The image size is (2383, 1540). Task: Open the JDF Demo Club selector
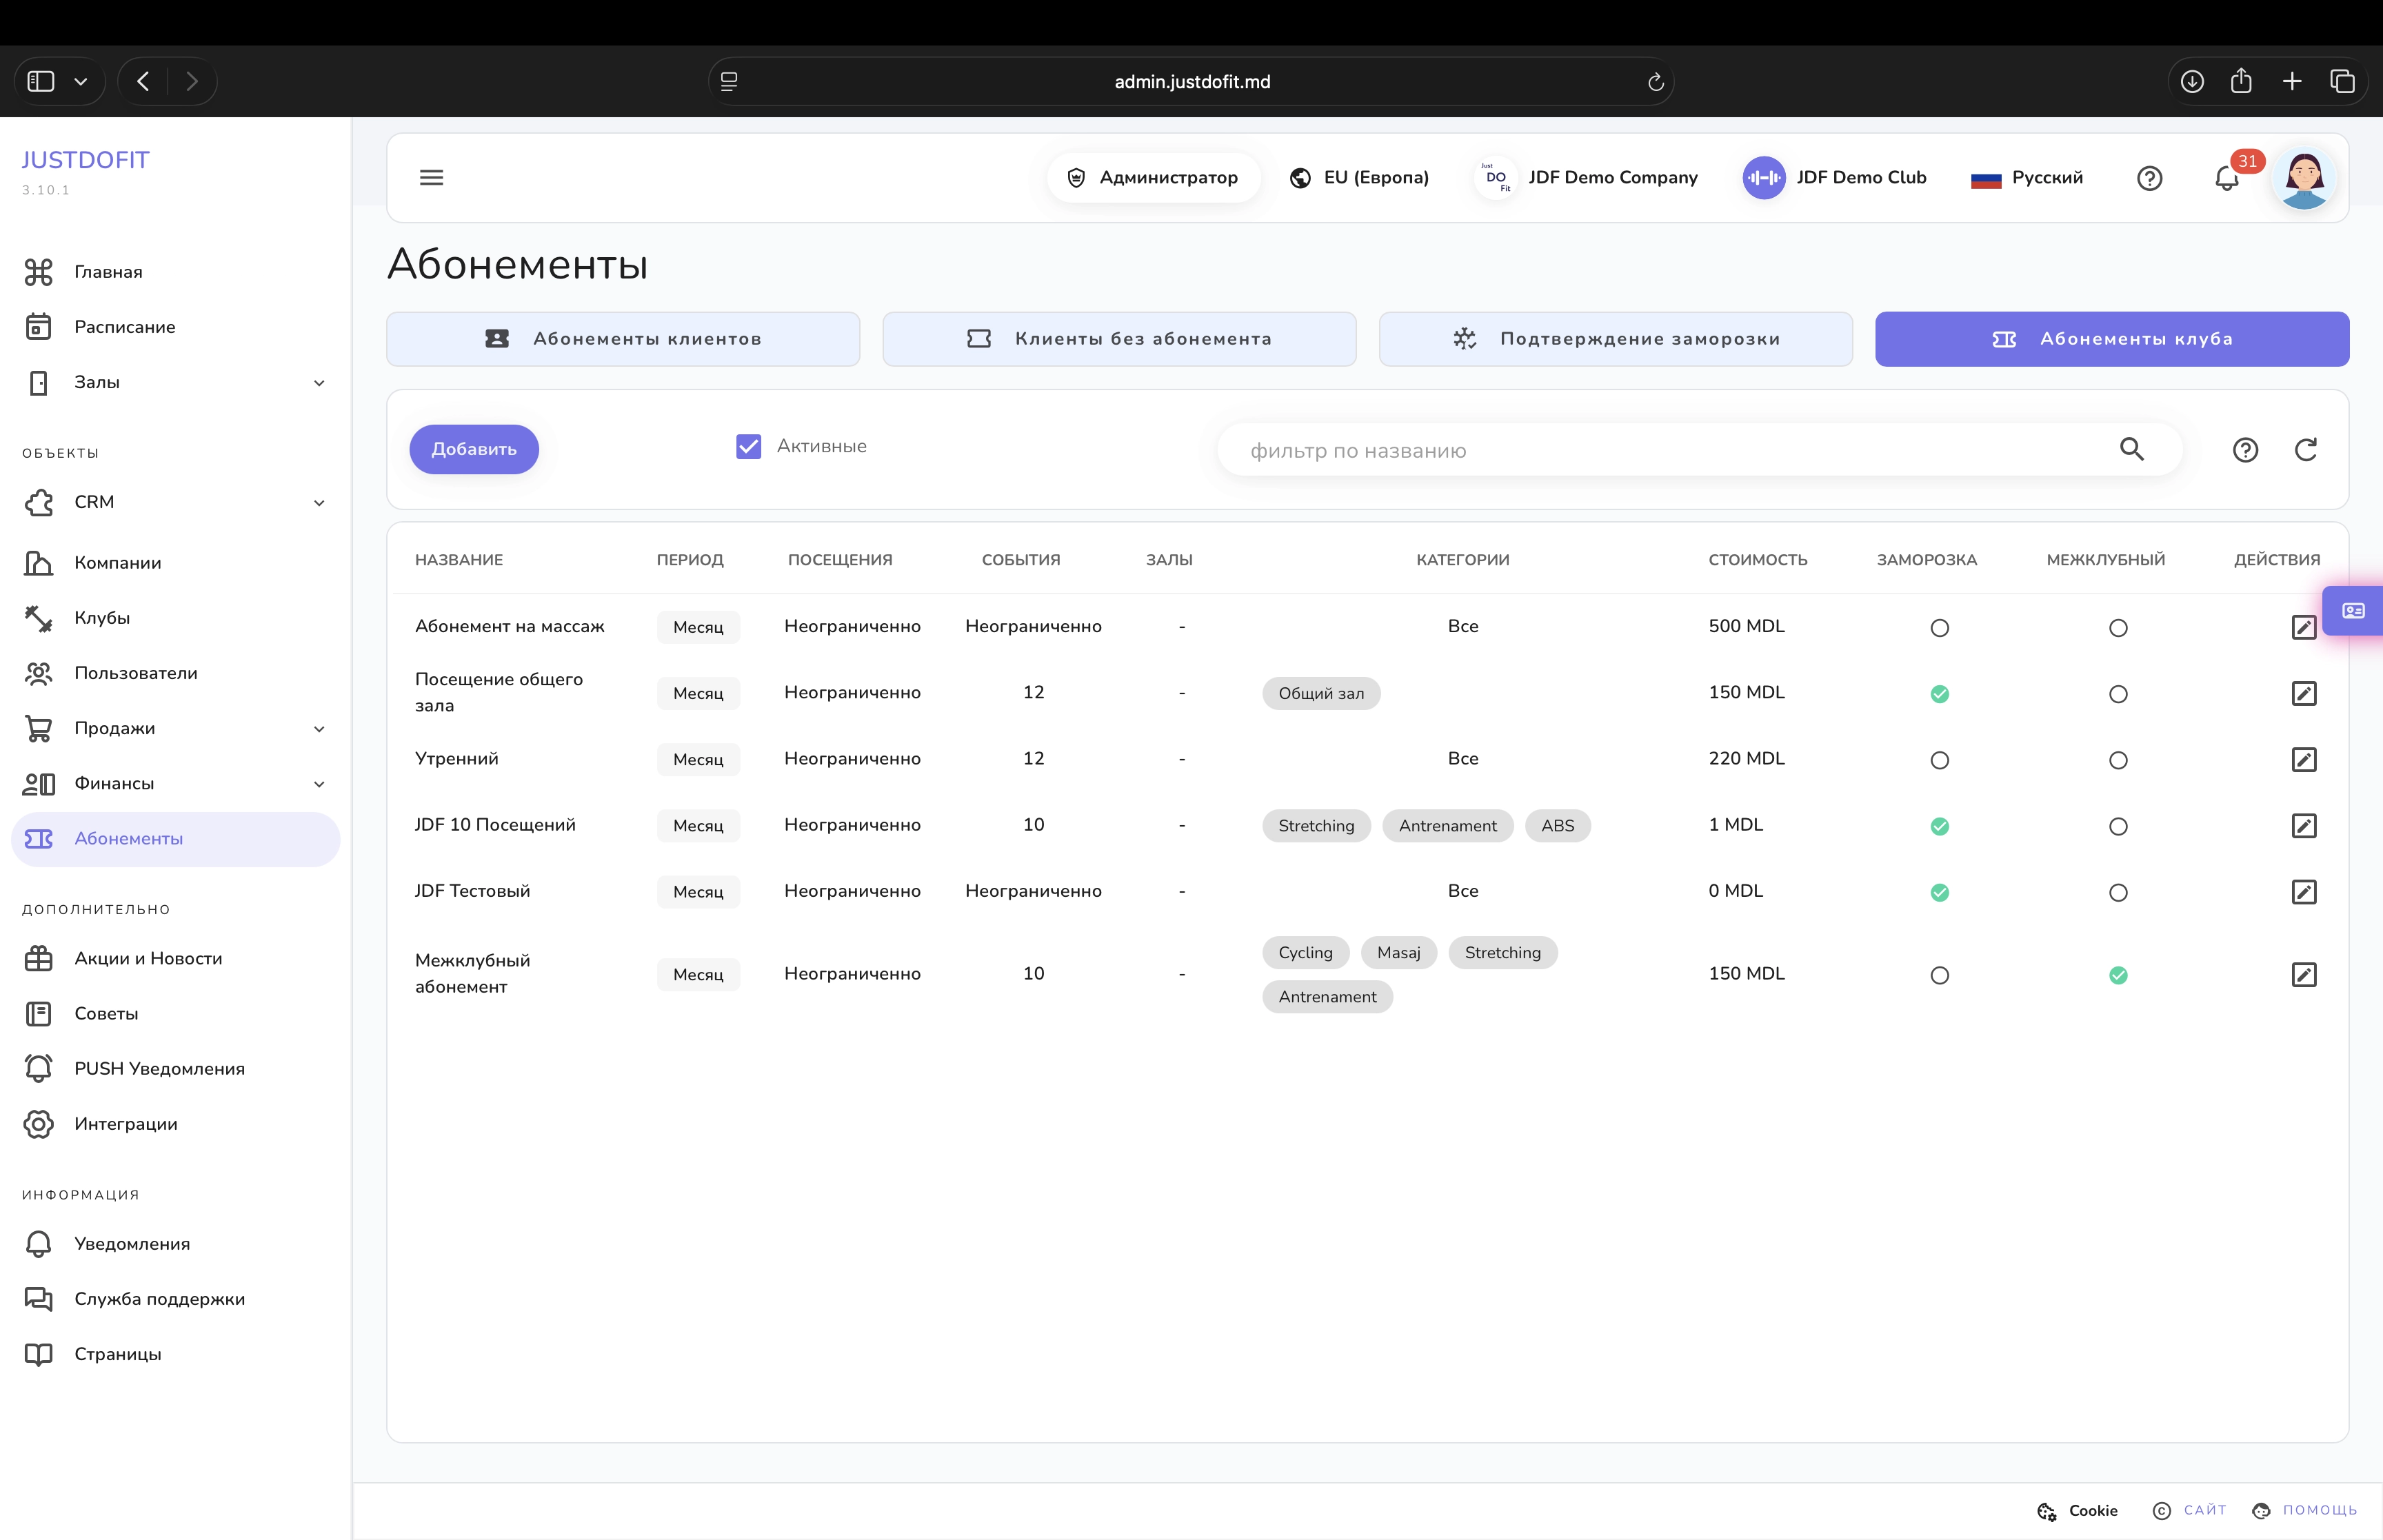tap(1834, 178)
